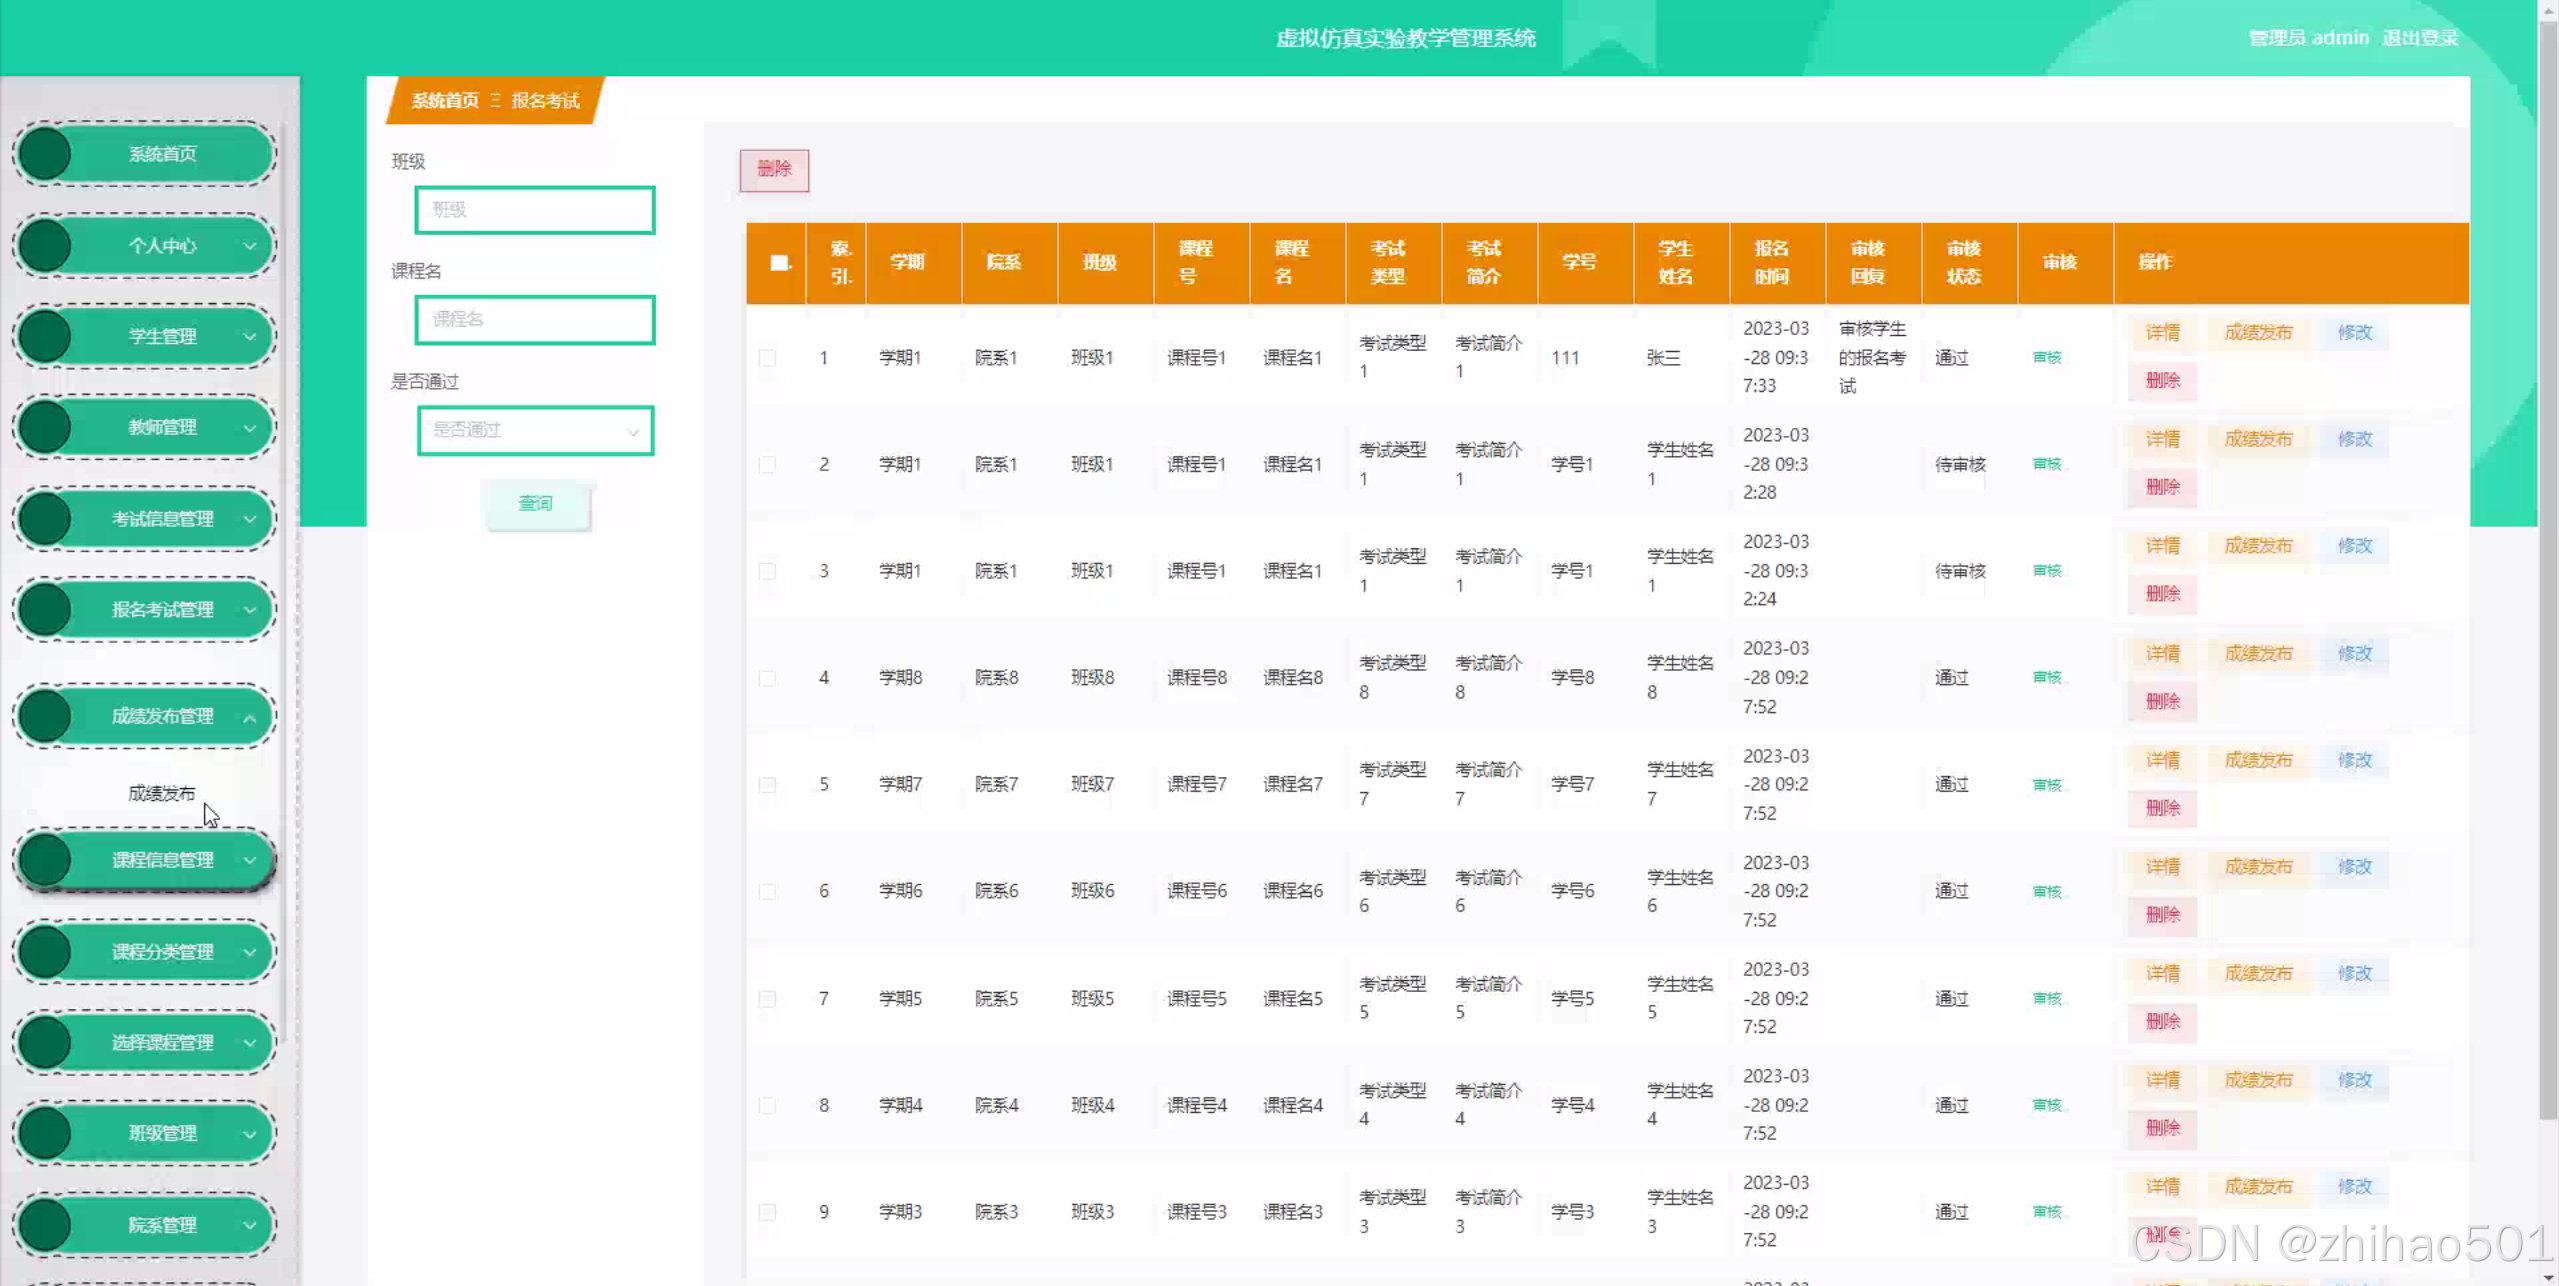2559x1286 pixels.
Task: Toggle the select-all checkbox in table header
Action: pyautogui.click(x=779, y=263)
